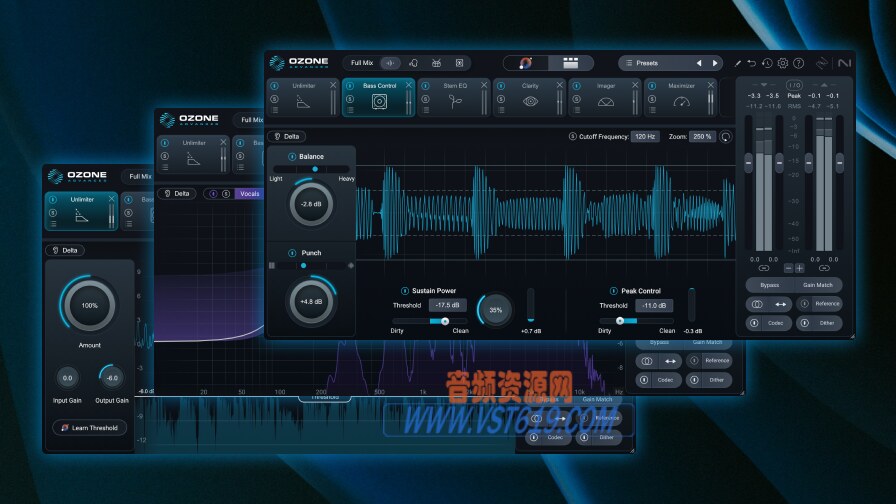
Task: Select the bass stem focus icon
Action: click(459, 63)
